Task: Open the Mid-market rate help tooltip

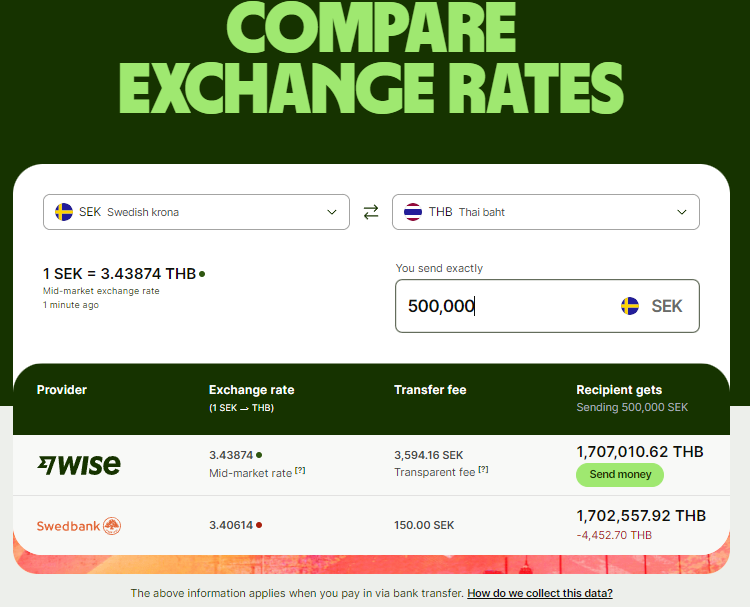Action: 300,472
